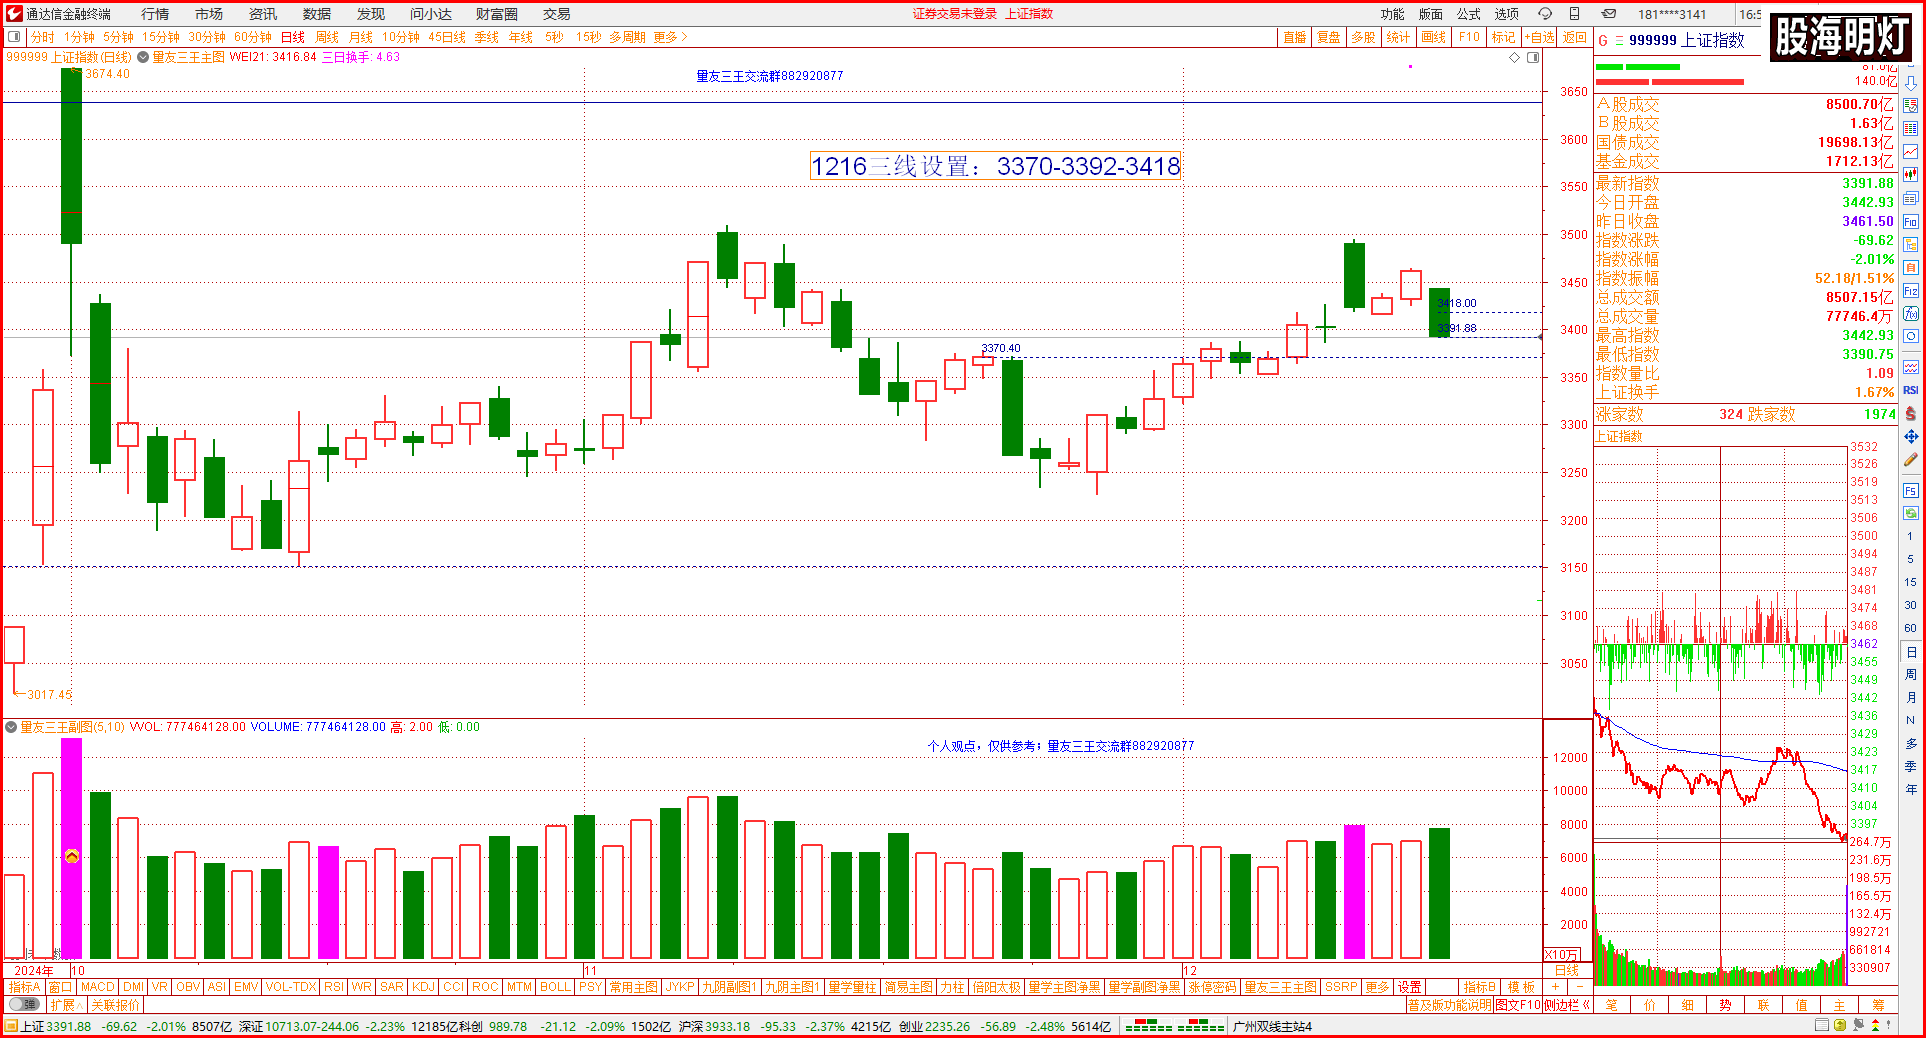Screen dimensions: 1926x1038
Task: Open the 市场 menu
Action: tap(209, 14)
